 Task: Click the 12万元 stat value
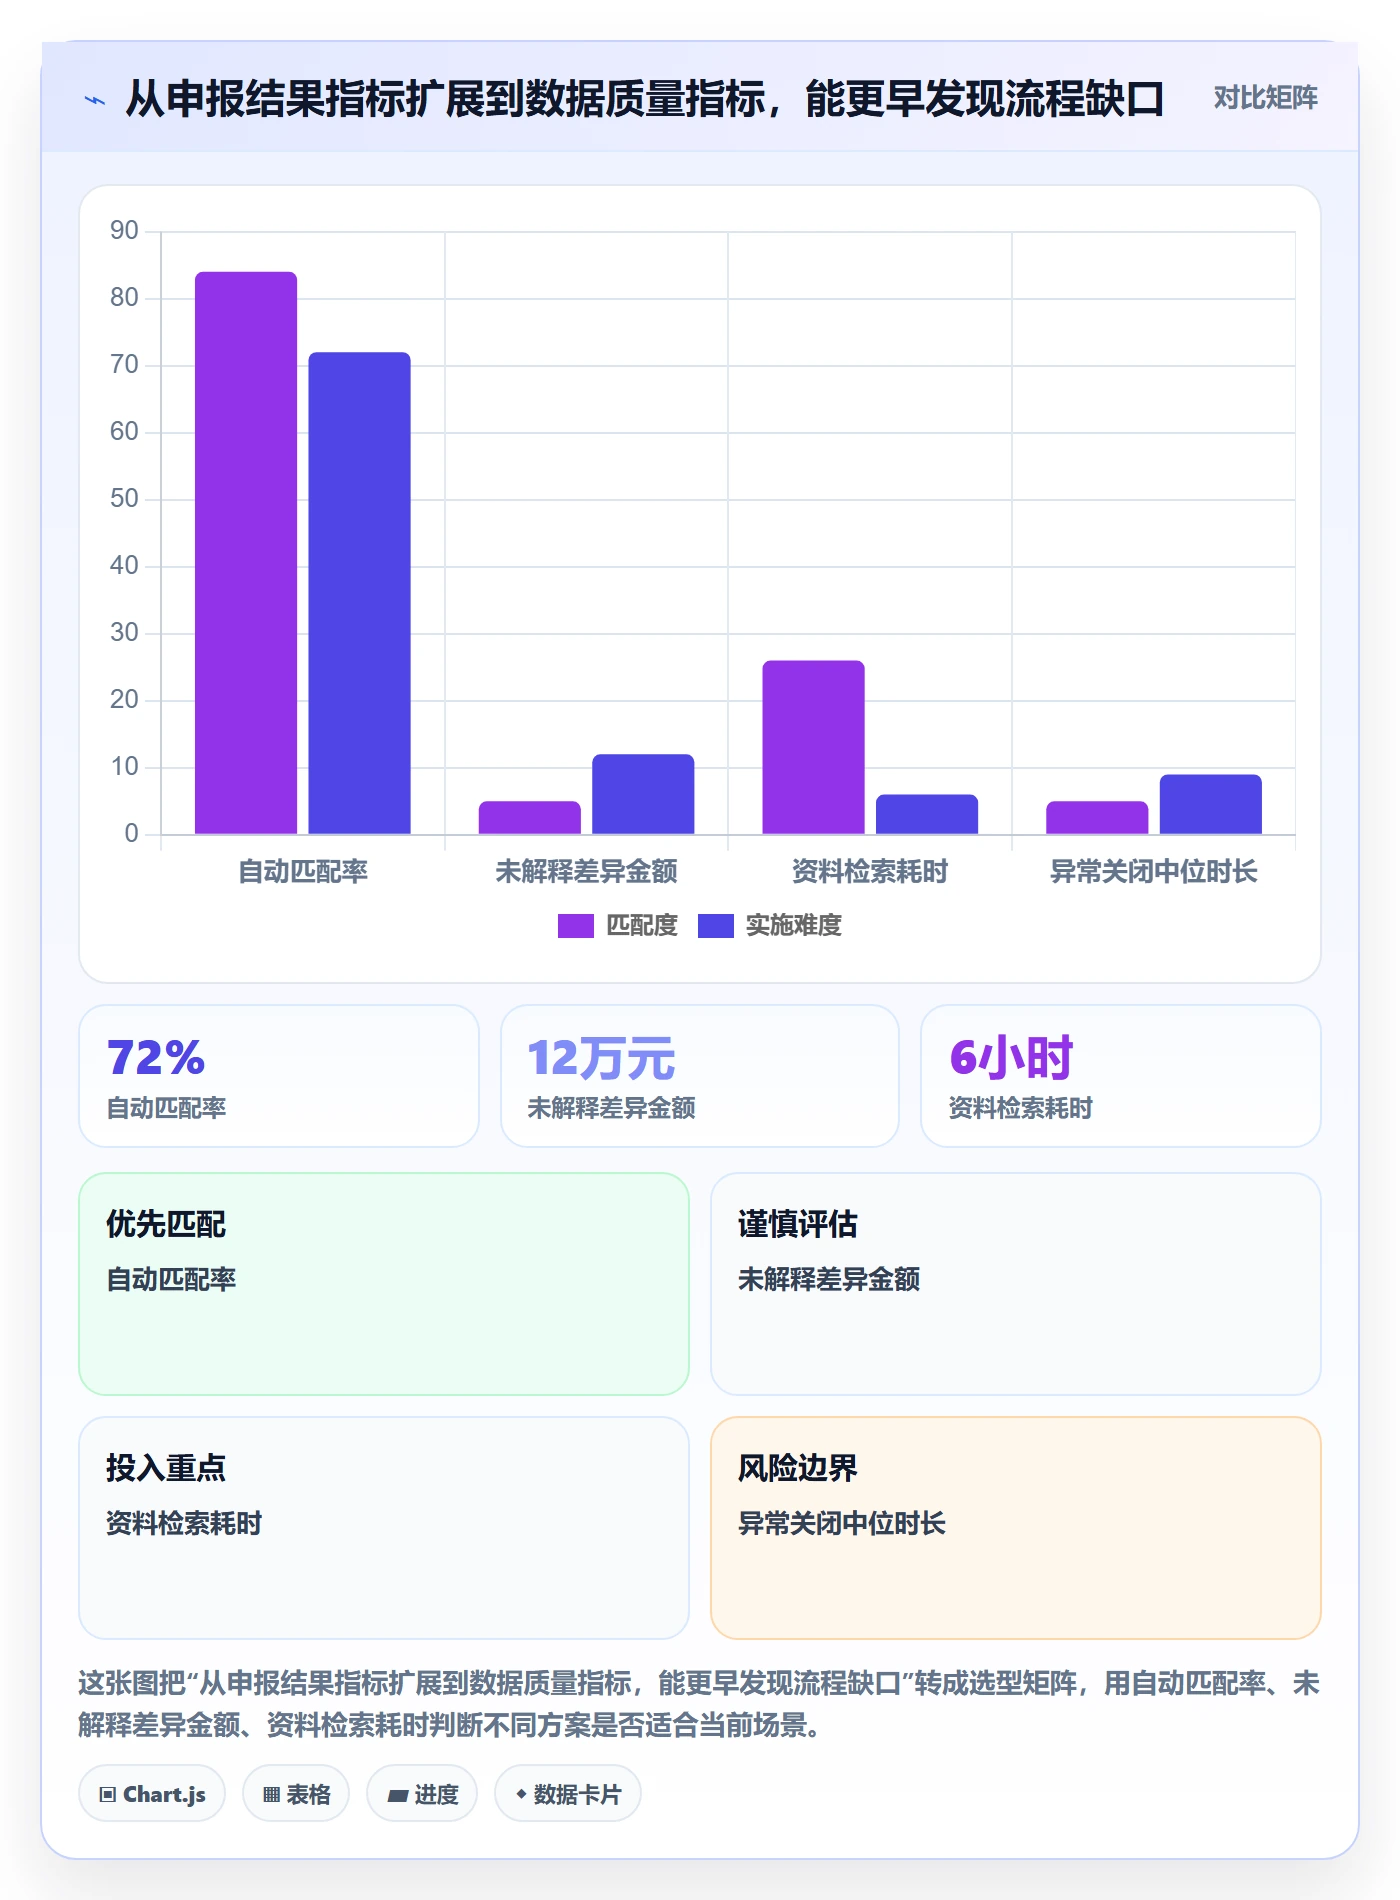(x=601, y=1058)
